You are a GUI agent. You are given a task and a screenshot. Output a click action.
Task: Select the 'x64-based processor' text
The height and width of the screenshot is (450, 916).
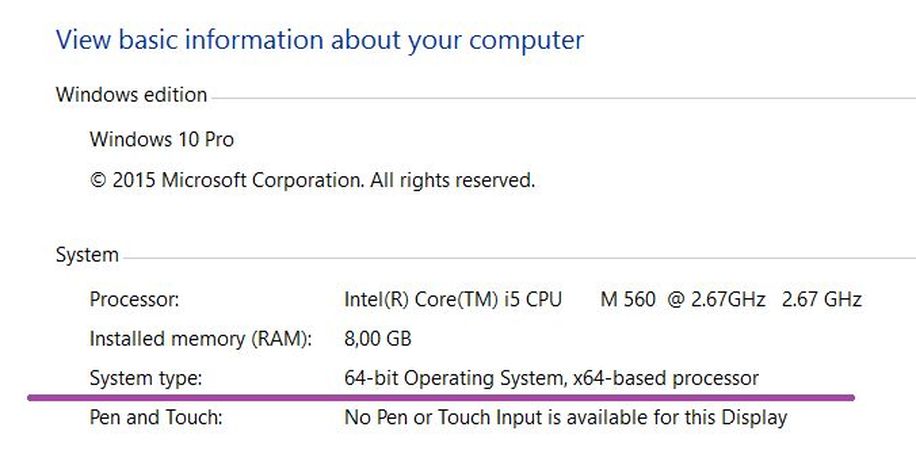pyautogui.click(x=665, y=379)
